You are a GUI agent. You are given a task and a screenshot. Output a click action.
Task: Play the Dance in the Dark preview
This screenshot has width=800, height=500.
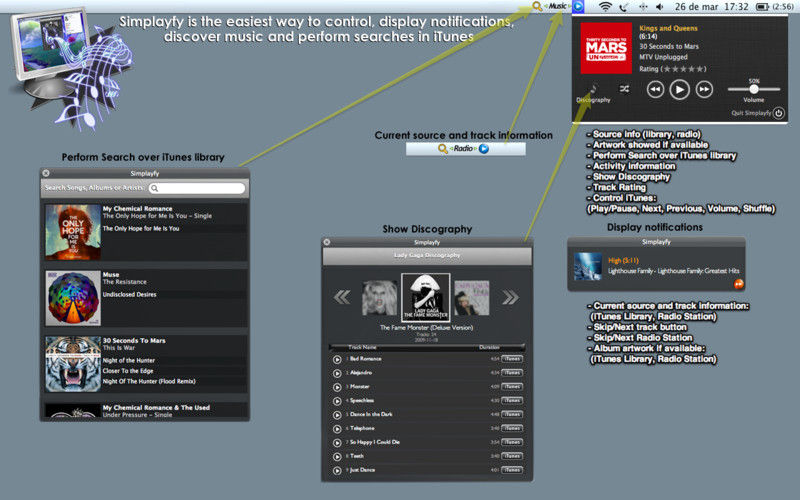pos(337,415)
